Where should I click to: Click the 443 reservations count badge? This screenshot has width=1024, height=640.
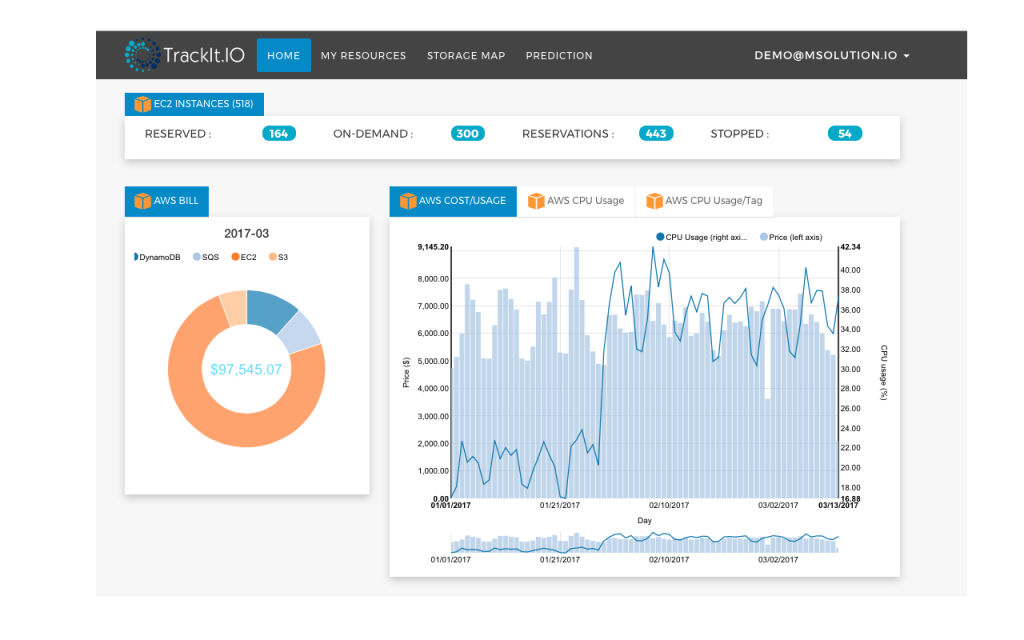(655, 132)
